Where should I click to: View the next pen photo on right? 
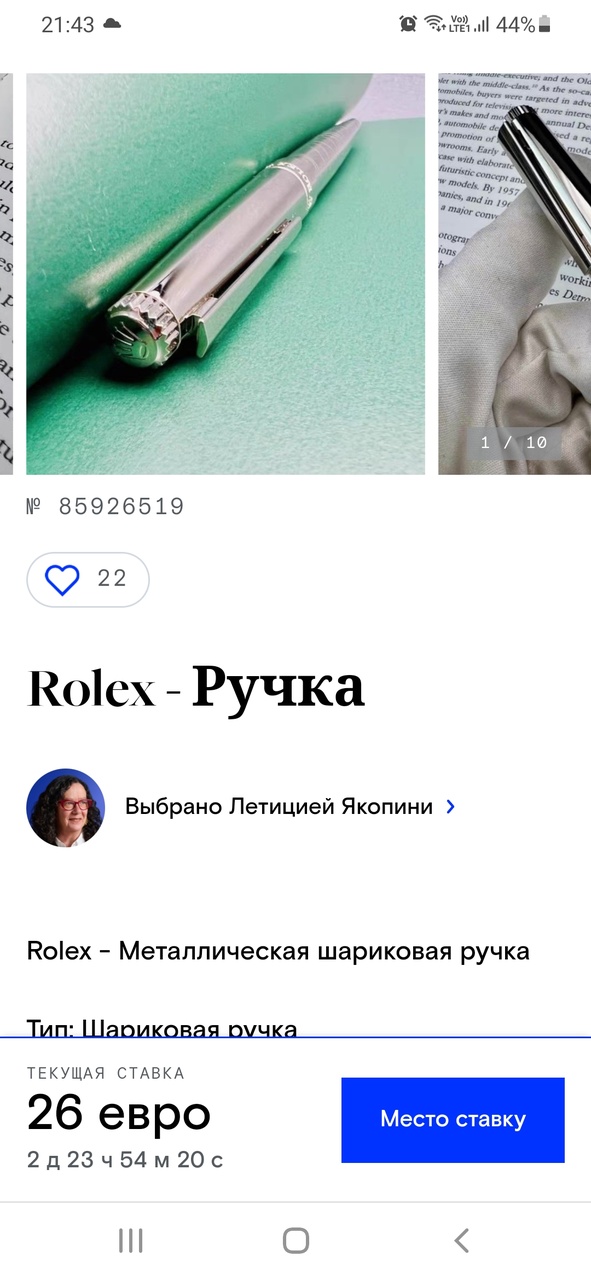[514, 273]
